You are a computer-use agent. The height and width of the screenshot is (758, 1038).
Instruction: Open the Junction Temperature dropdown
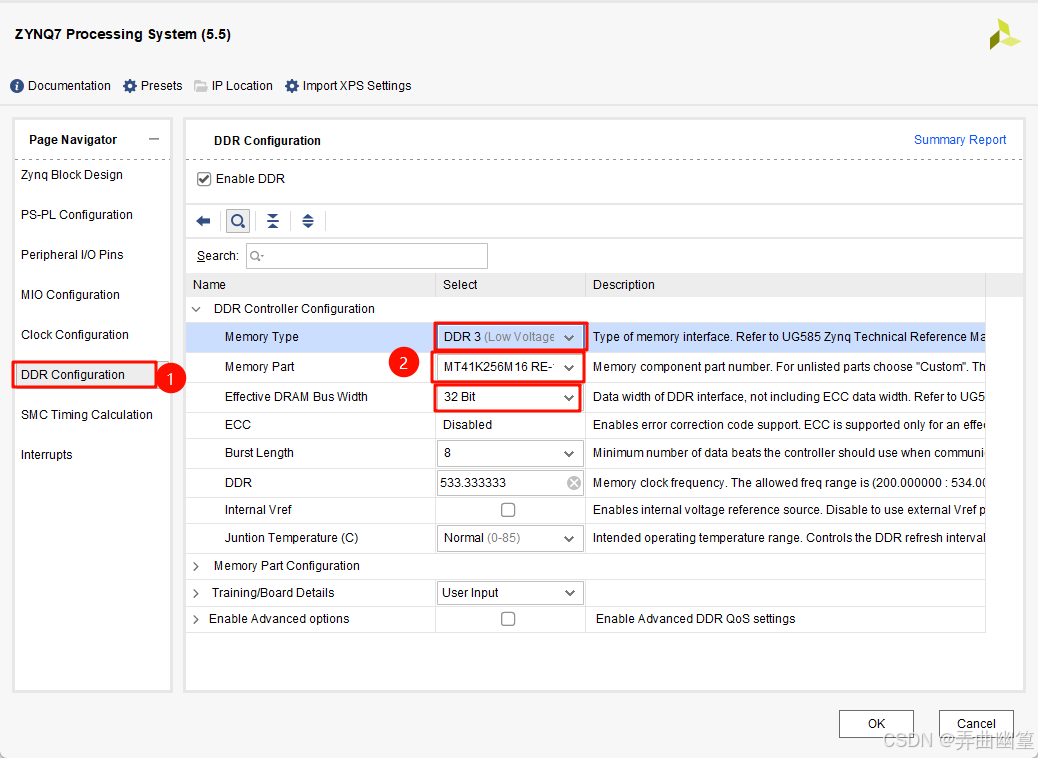click(510, 538)
